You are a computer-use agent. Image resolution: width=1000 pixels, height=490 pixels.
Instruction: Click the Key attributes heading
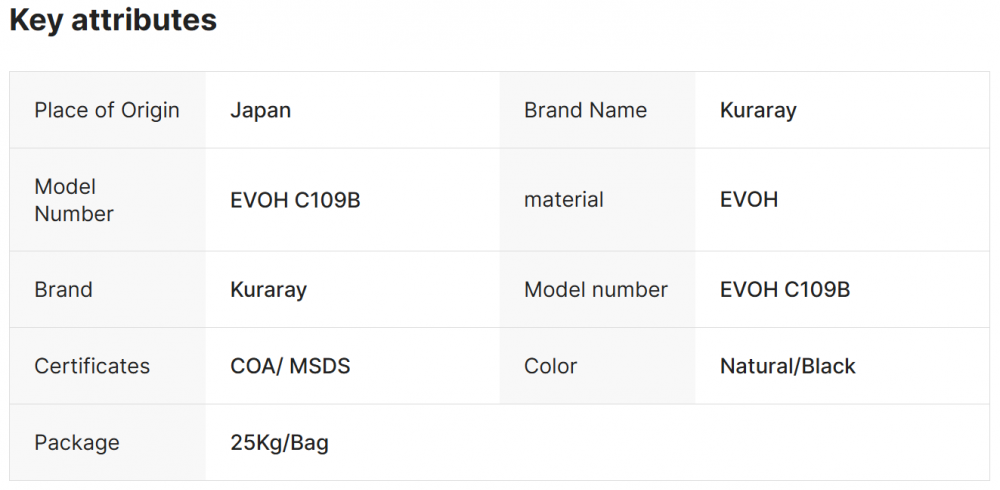(113, 20)
